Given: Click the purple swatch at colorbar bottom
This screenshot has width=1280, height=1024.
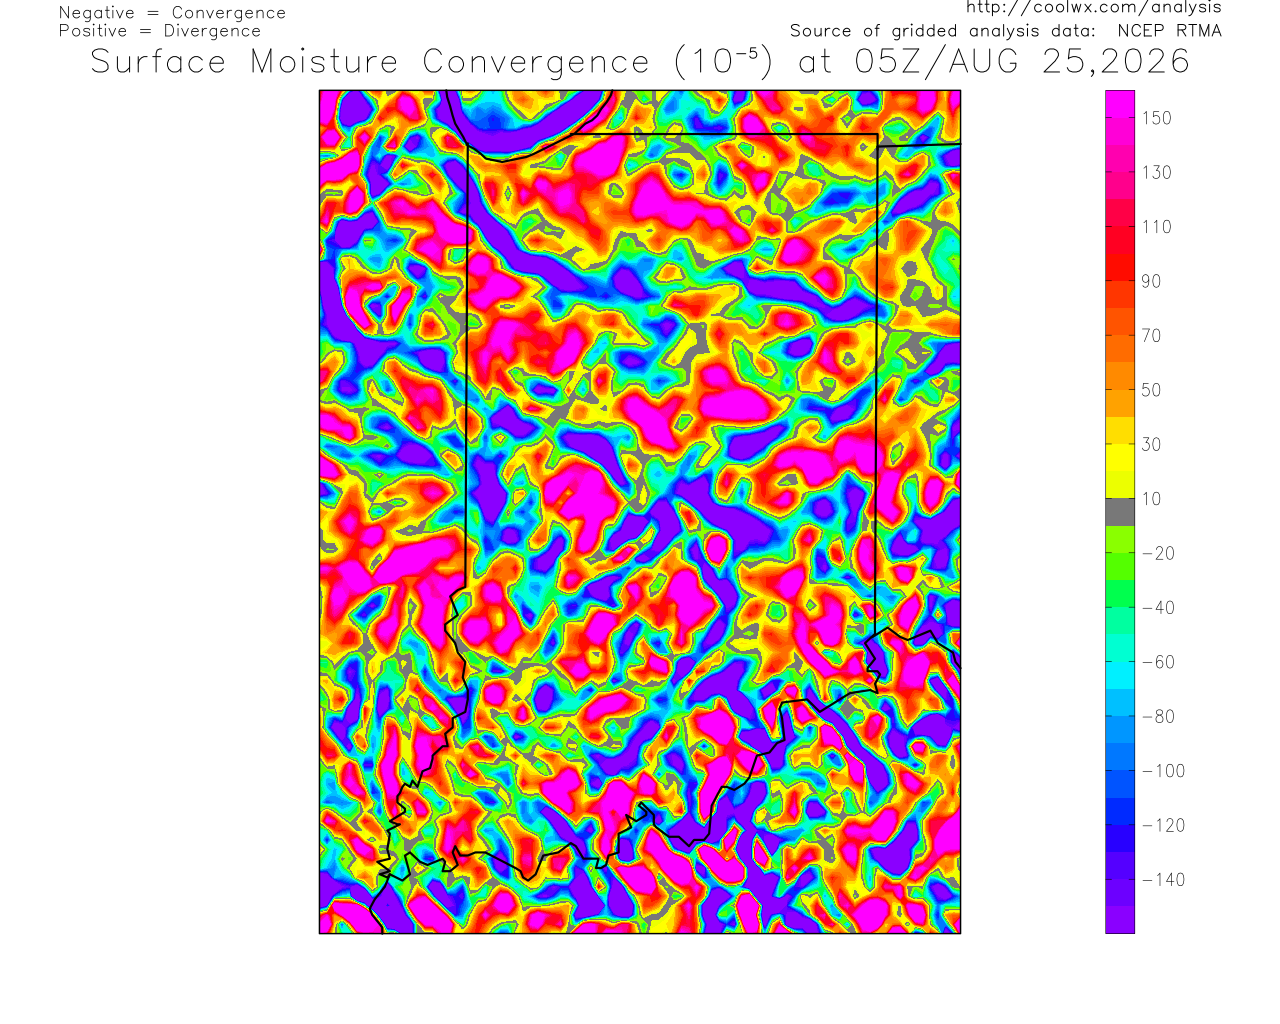Looking at the screenshot, I should point(1120,919).
